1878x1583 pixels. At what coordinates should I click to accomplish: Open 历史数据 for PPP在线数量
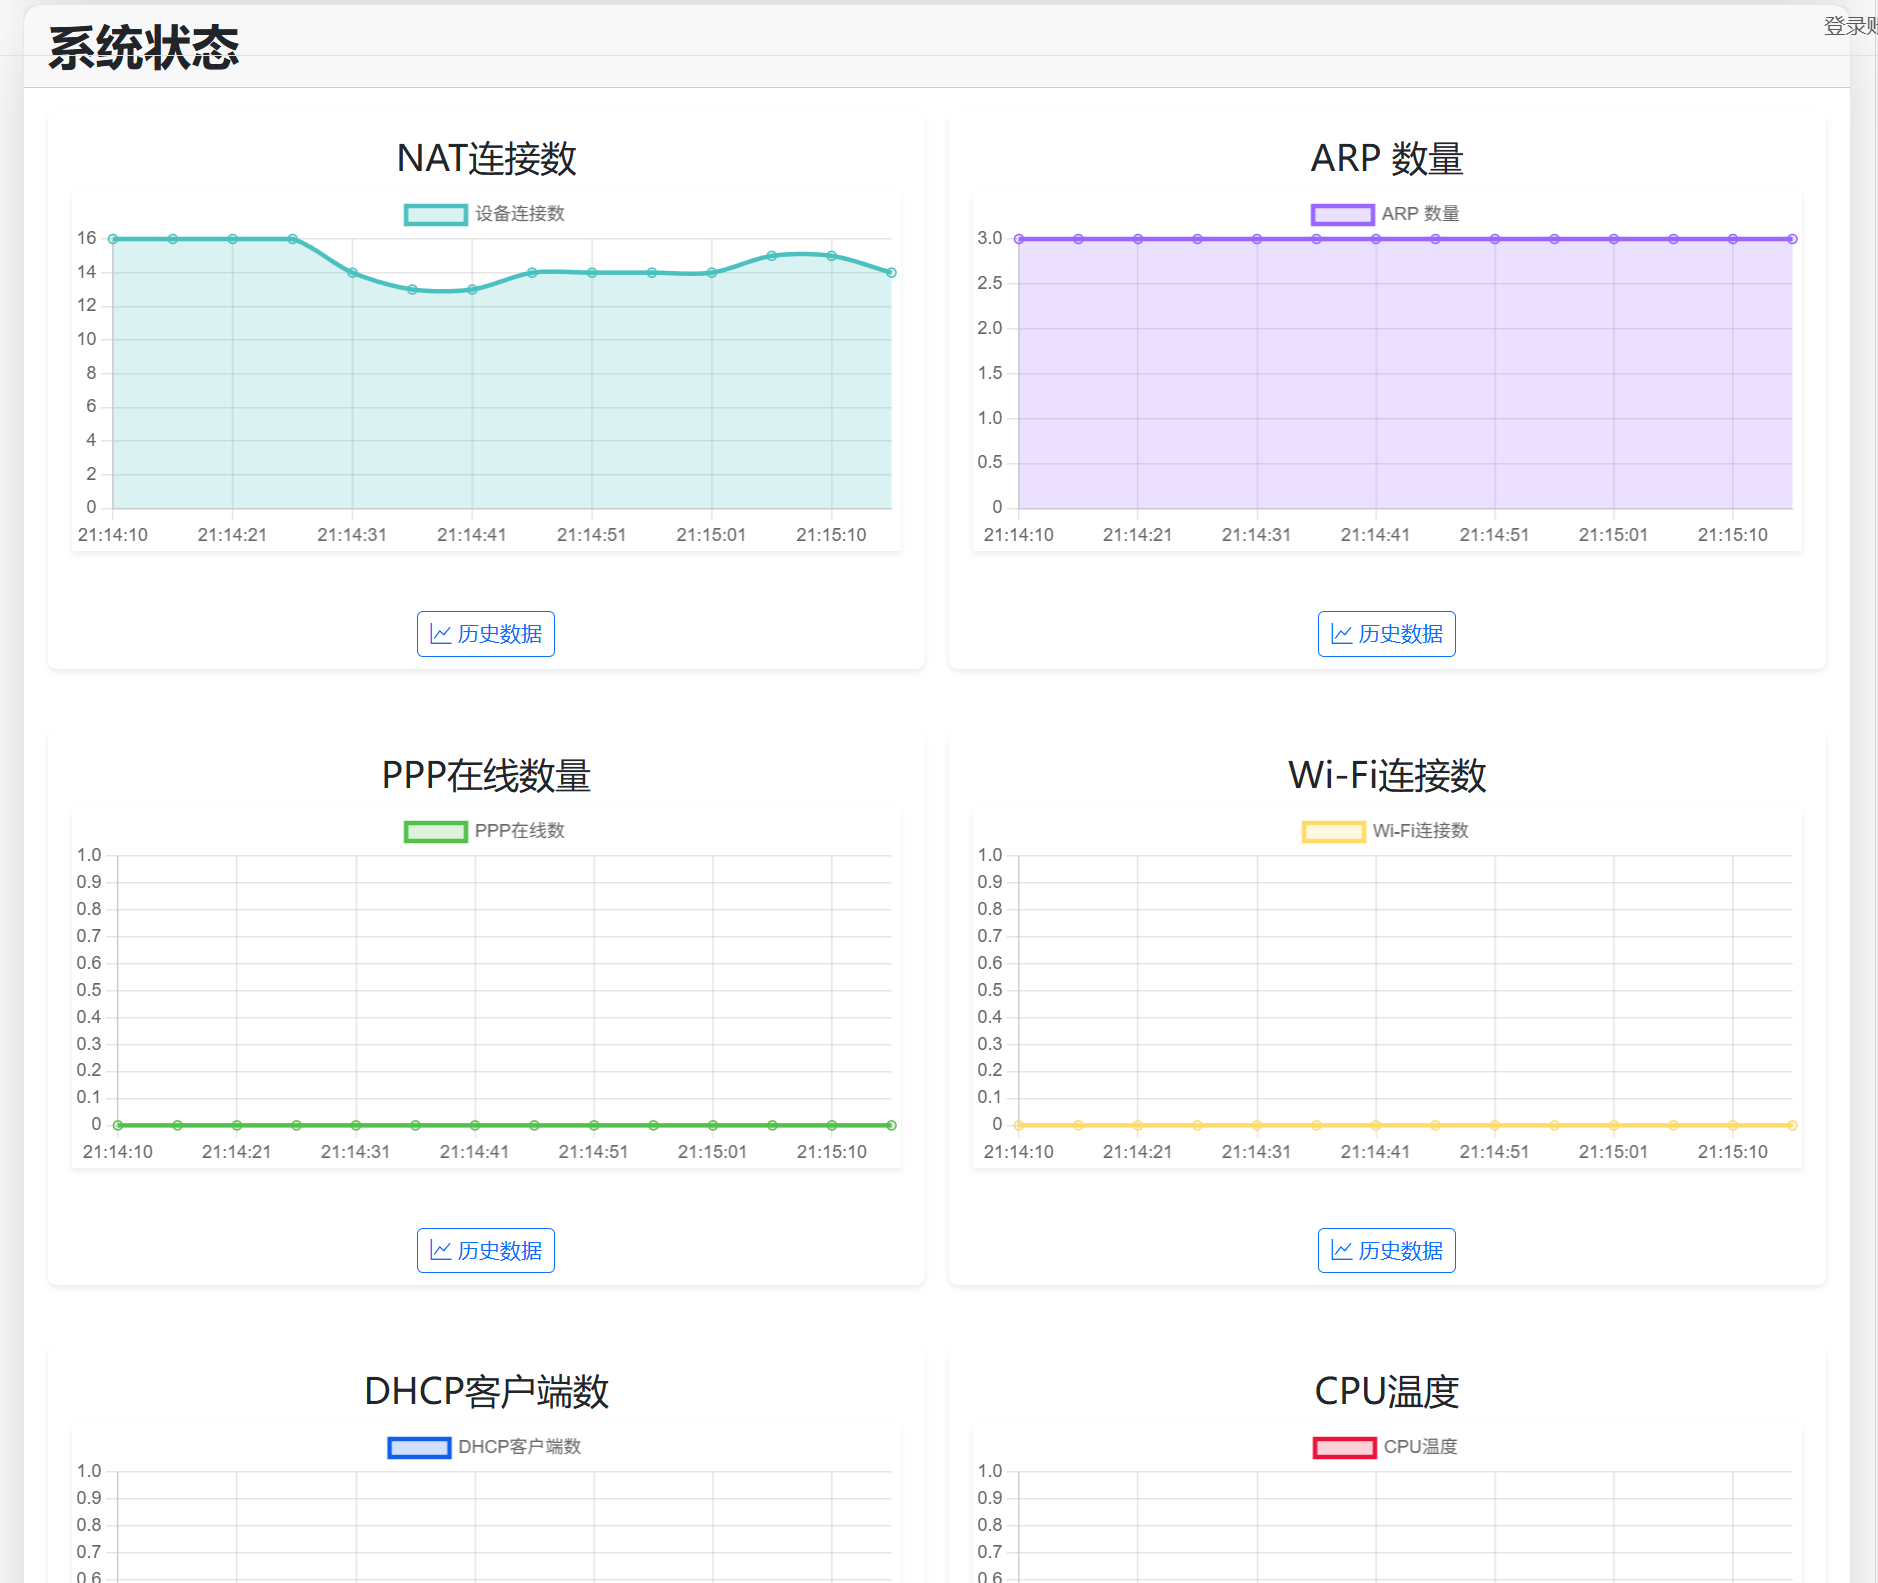pyautogui.click(x=485, y=1251)
